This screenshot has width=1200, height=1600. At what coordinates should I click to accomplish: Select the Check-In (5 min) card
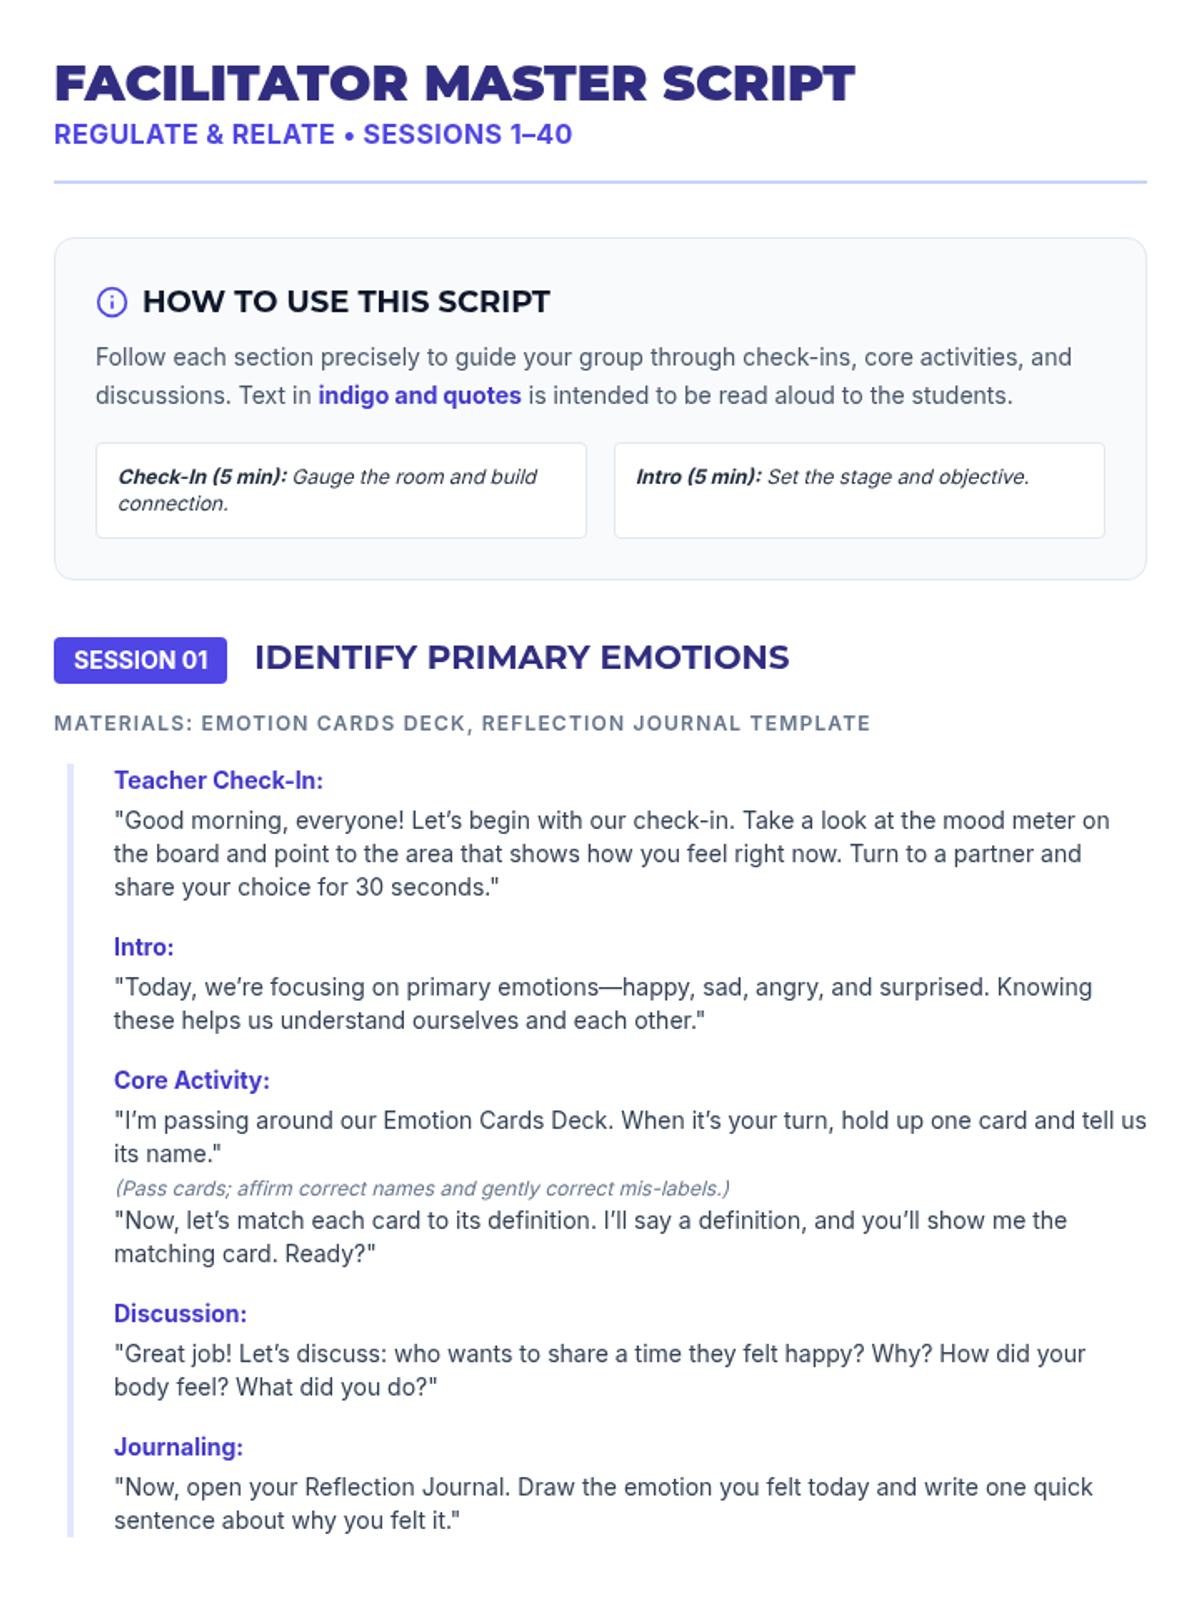click(340, 490)
